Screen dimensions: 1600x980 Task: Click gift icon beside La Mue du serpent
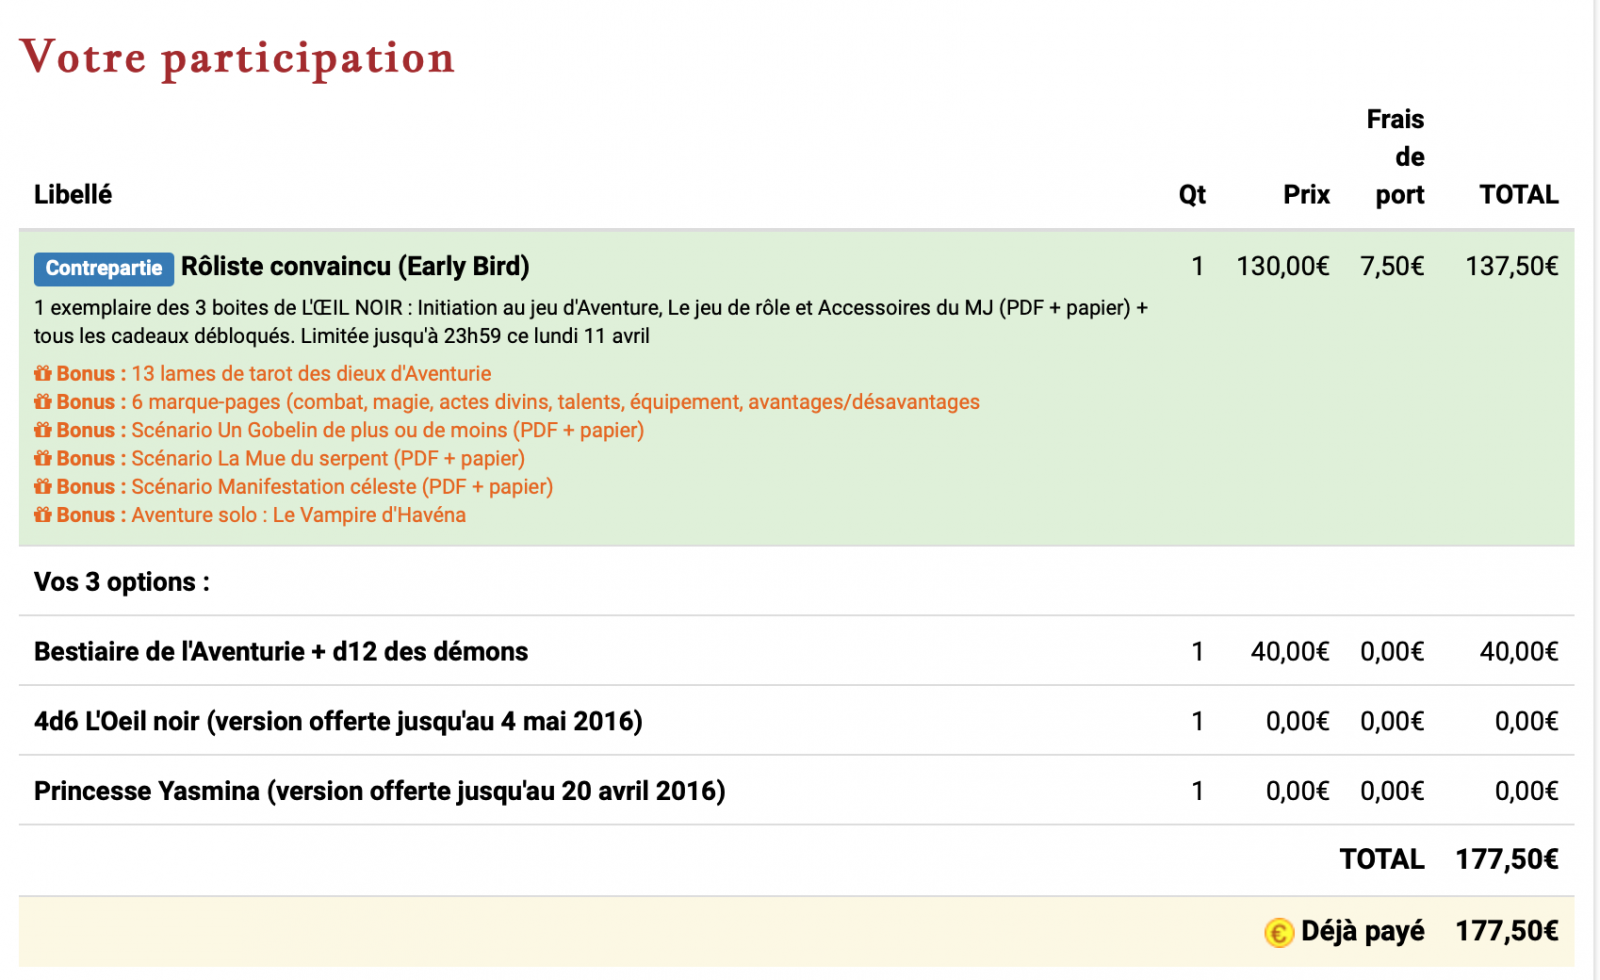click(42, 458)
